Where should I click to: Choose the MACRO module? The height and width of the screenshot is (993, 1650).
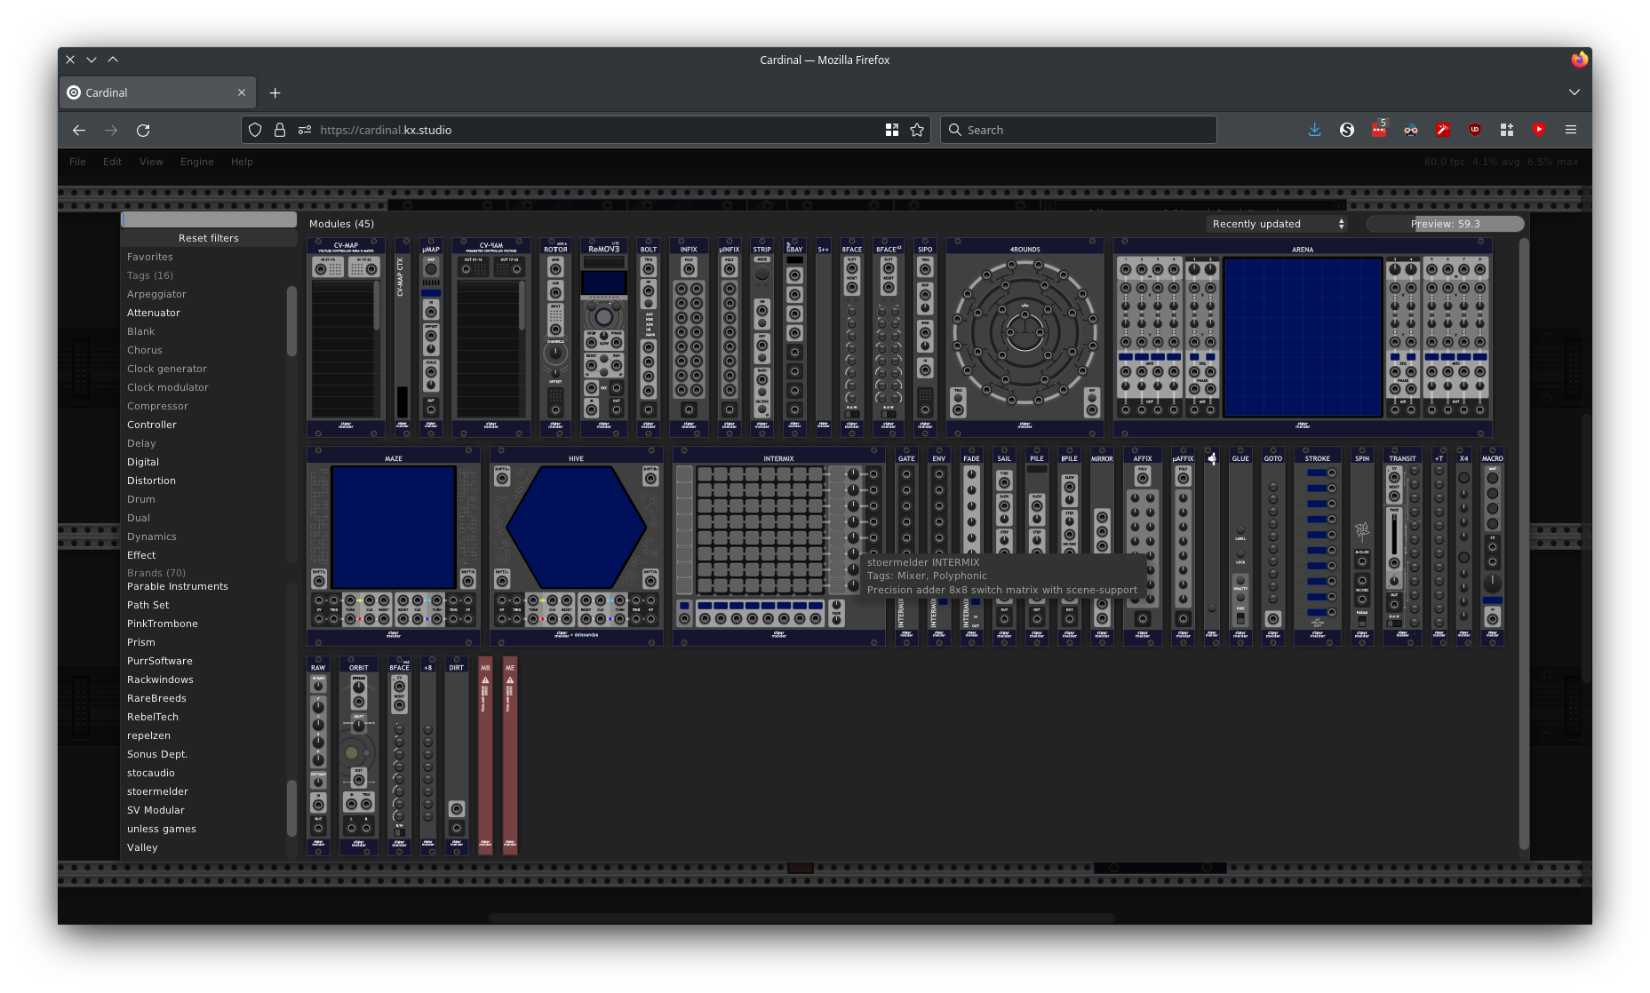1493,547
